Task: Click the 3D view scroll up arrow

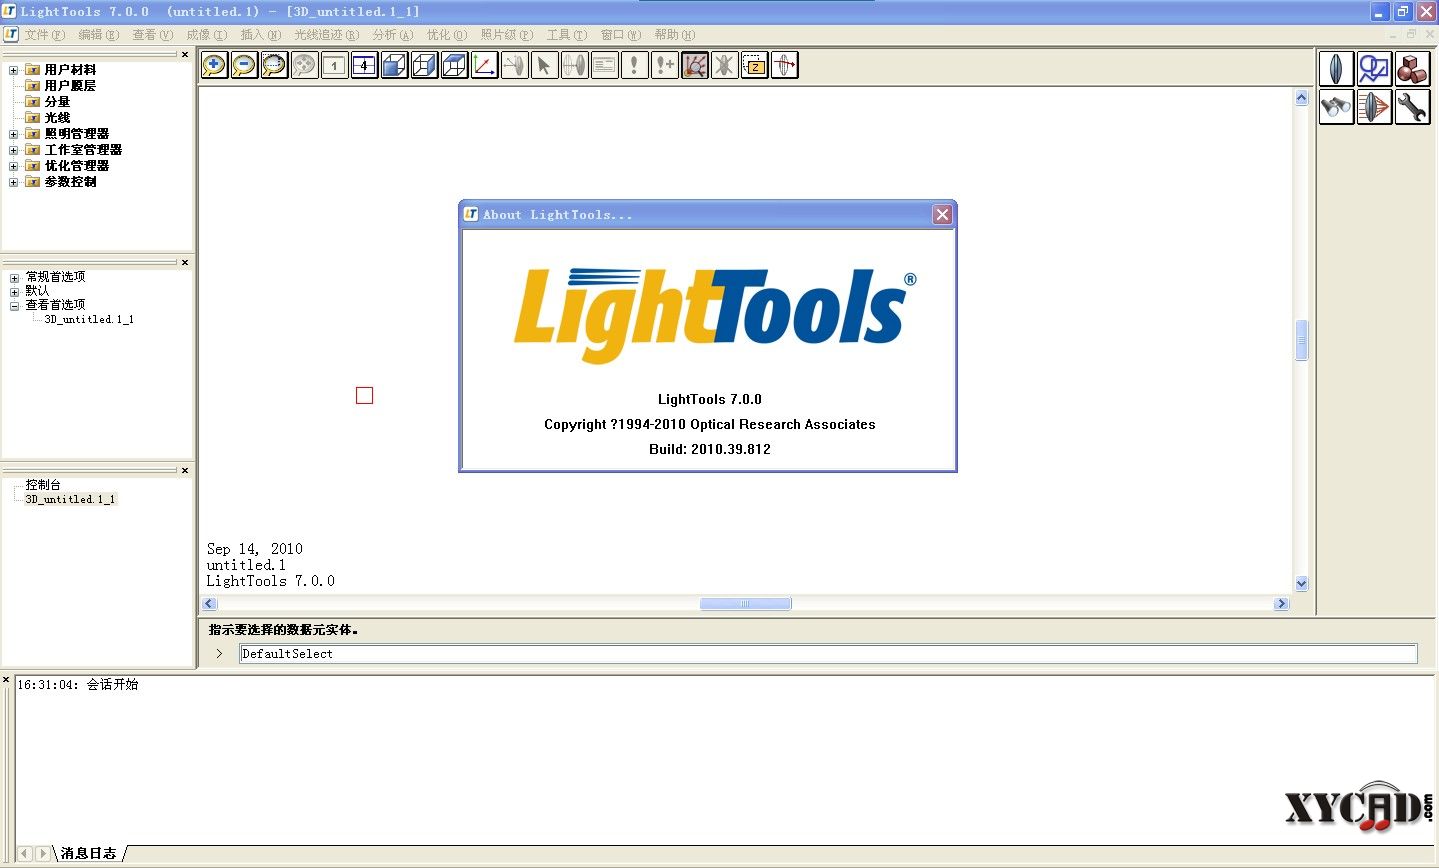Action: click(1301, 98)
